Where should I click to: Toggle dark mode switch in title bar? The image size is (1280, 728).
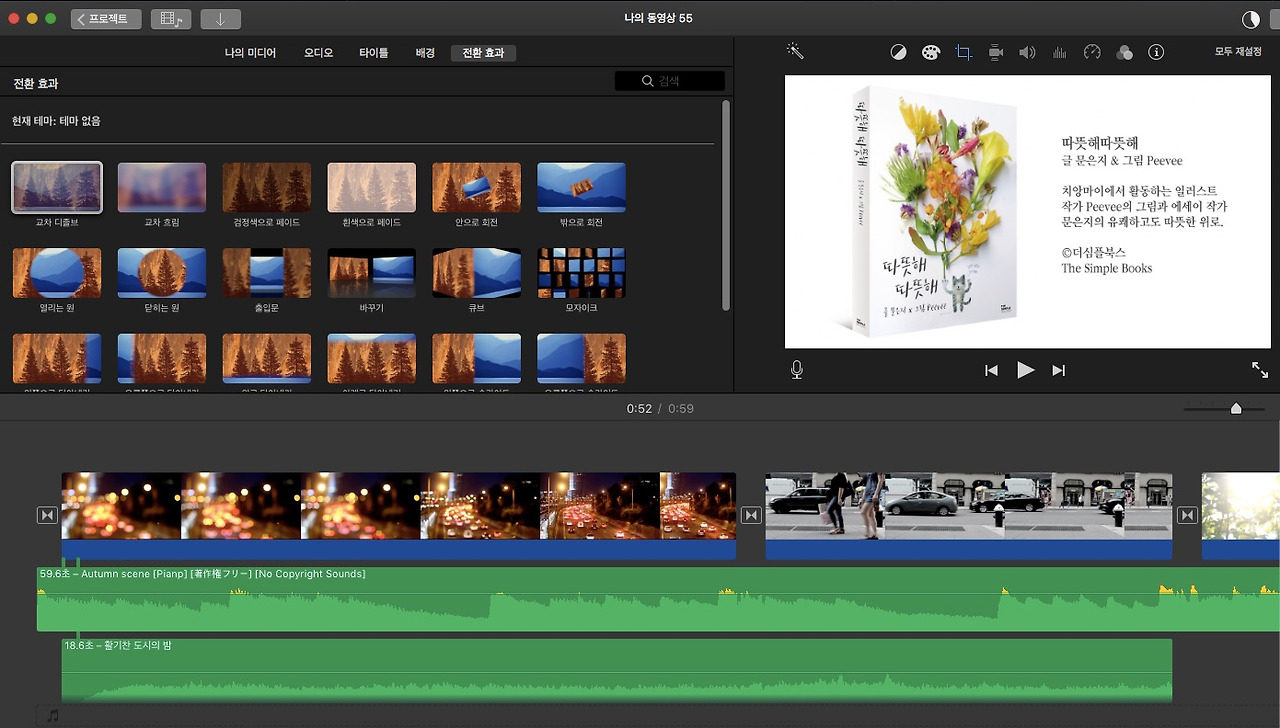[1251, 17]
